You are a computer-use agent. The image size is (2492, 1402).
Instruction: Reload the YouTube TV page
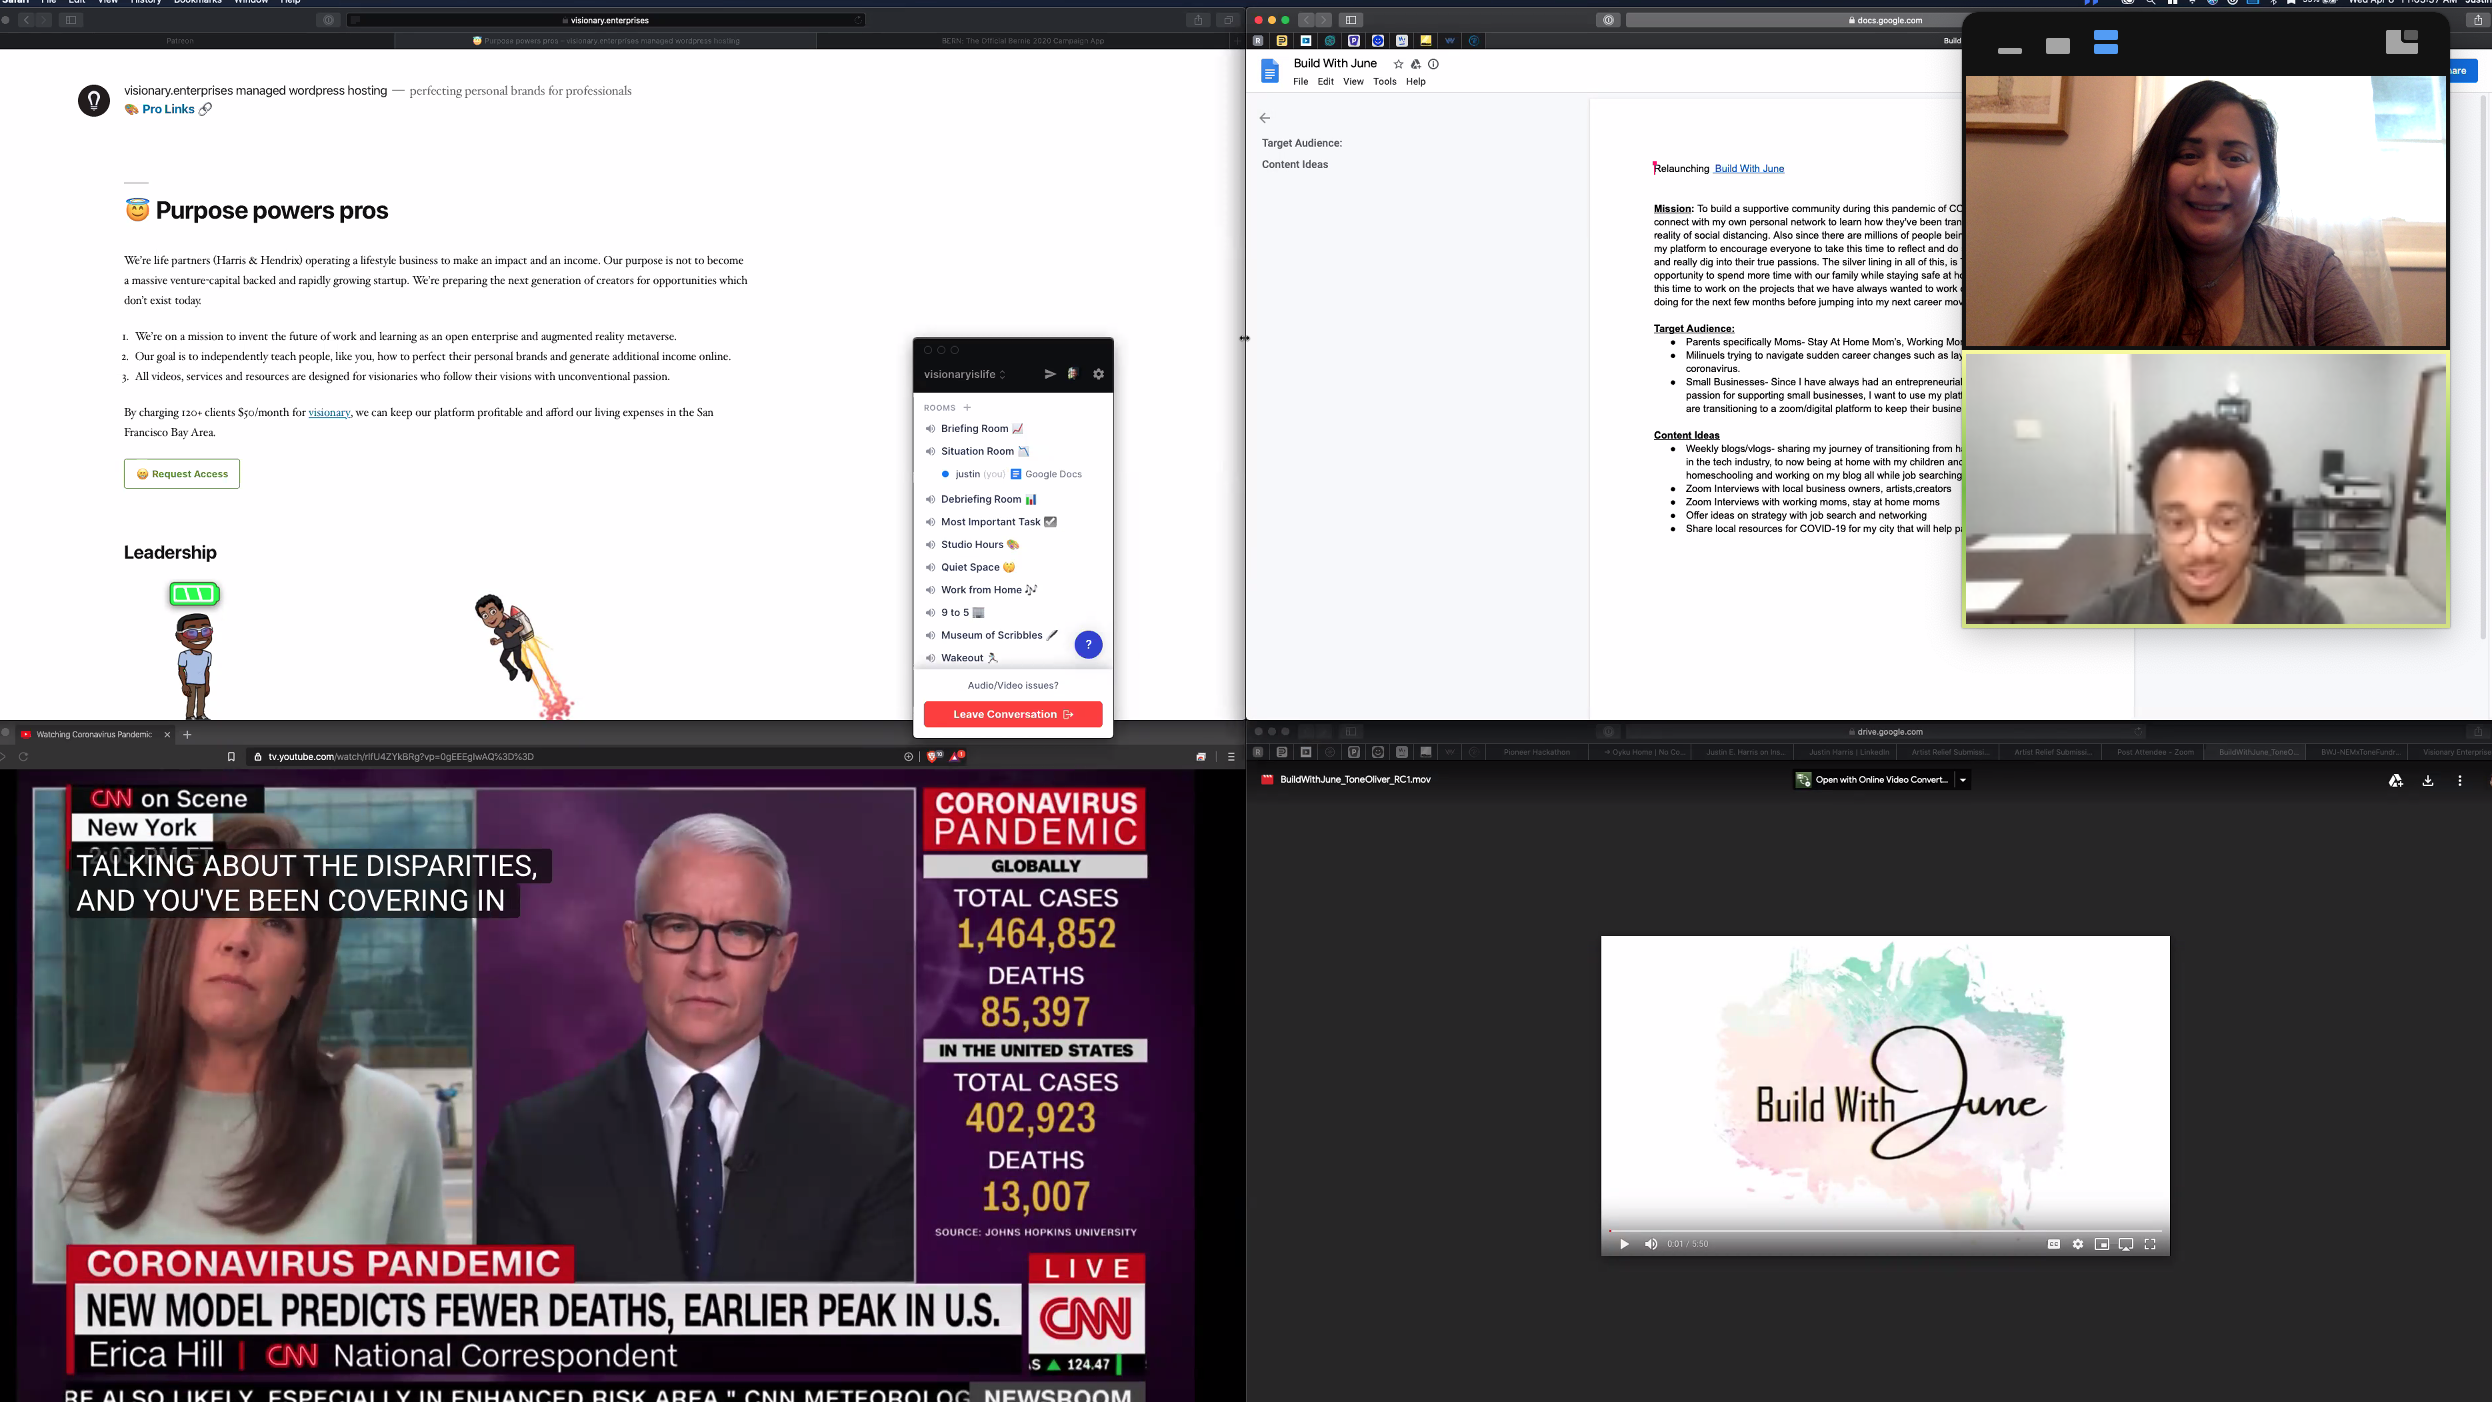point(23,757)
